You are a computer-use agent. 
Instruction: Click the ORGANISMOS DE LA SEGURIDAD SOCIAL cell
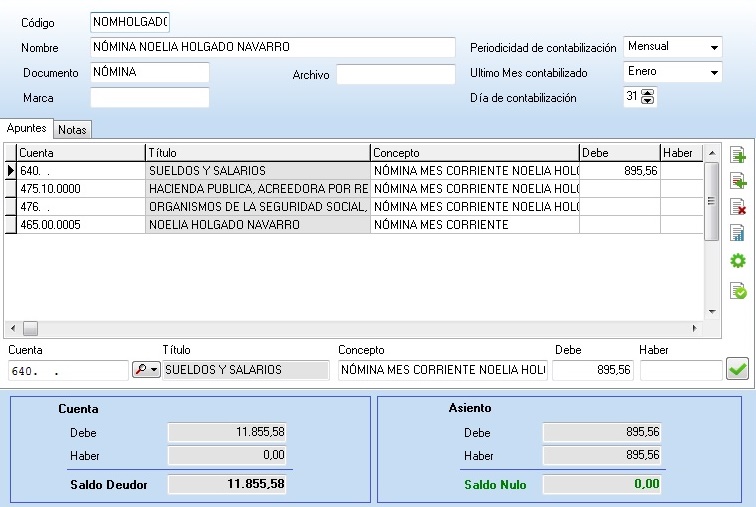[257, 207]
